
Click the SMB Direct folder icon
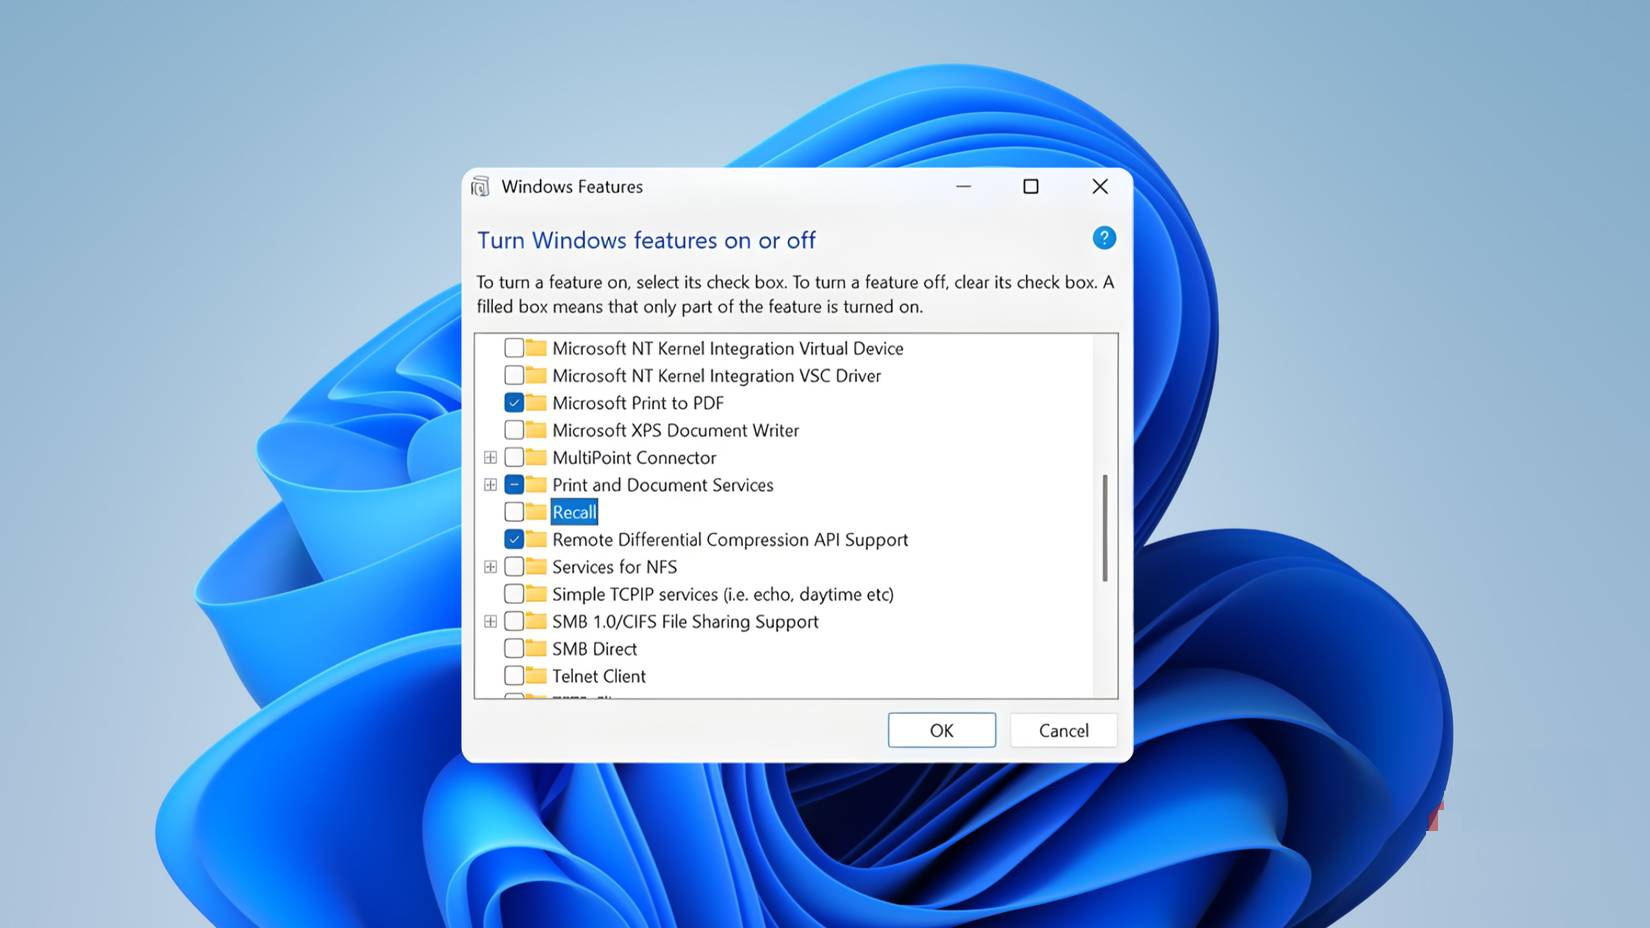[x=537, y=649]
